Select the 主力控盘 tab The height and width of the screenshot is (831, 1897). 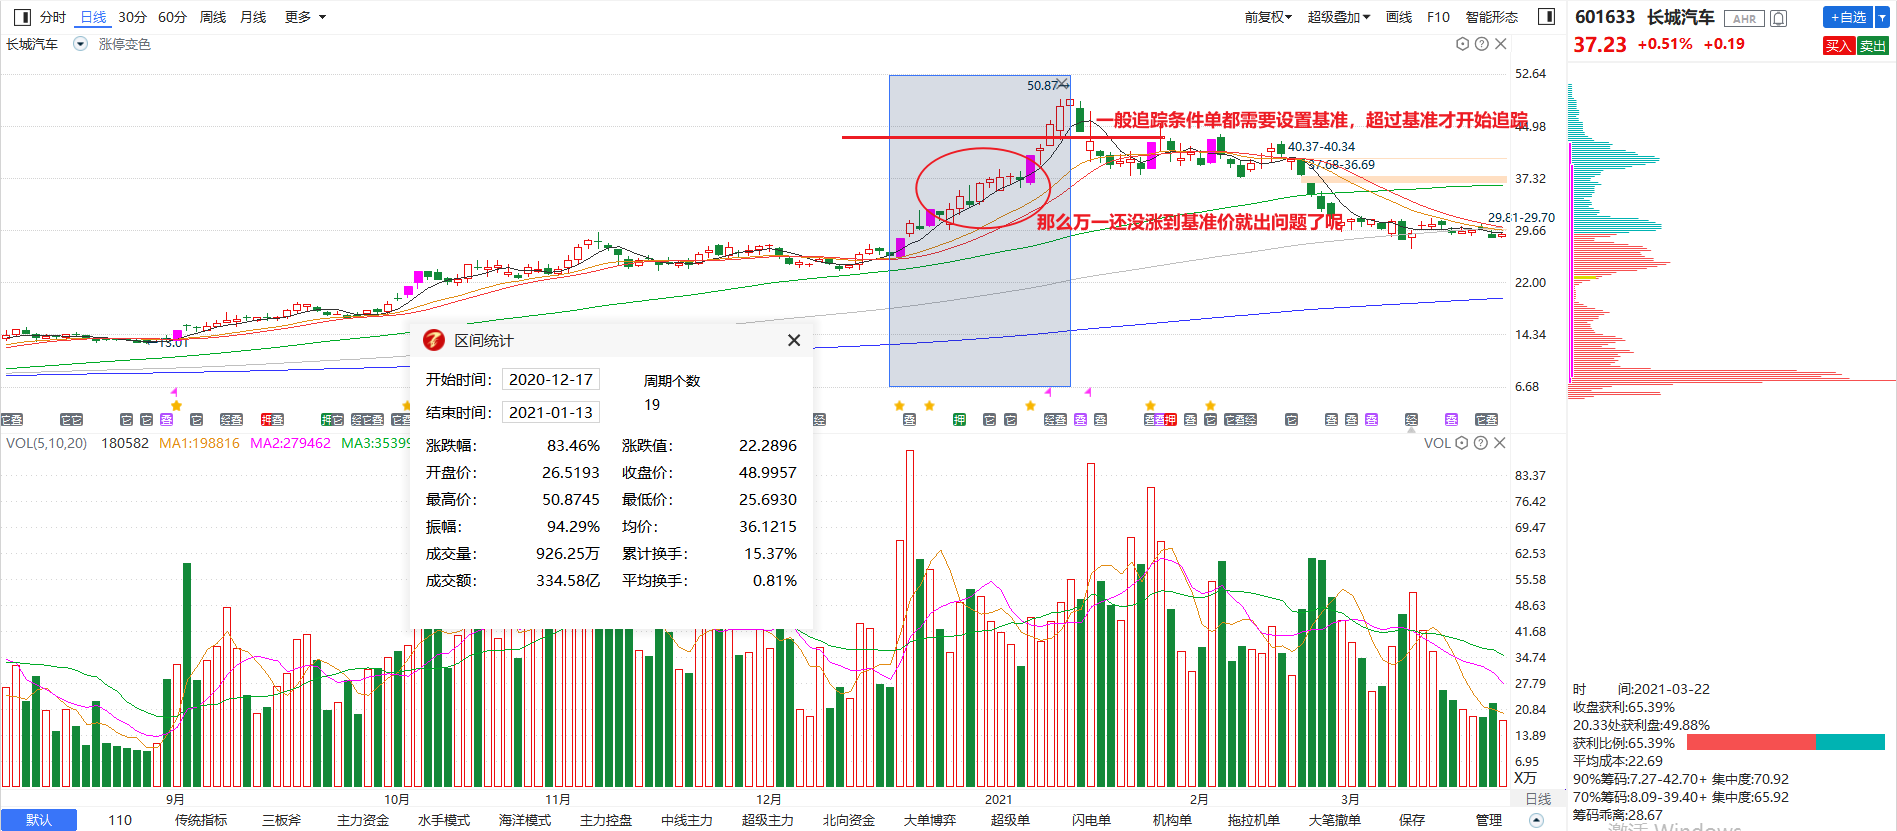(x=606, y=820)
